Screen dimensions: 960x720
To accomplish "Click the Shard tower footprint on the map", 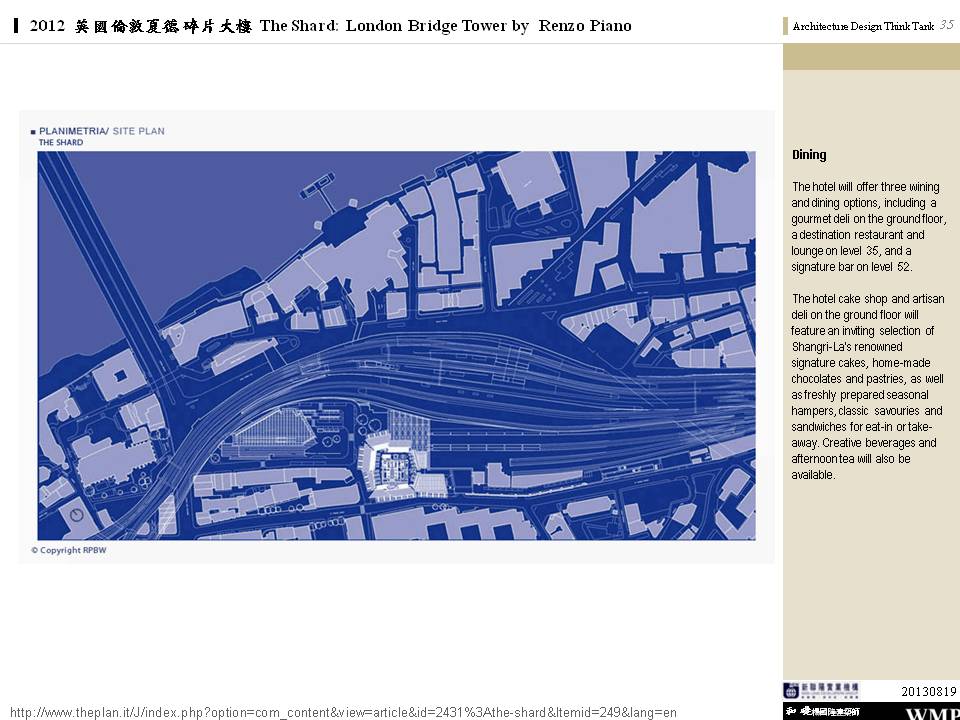I will 392,467.
